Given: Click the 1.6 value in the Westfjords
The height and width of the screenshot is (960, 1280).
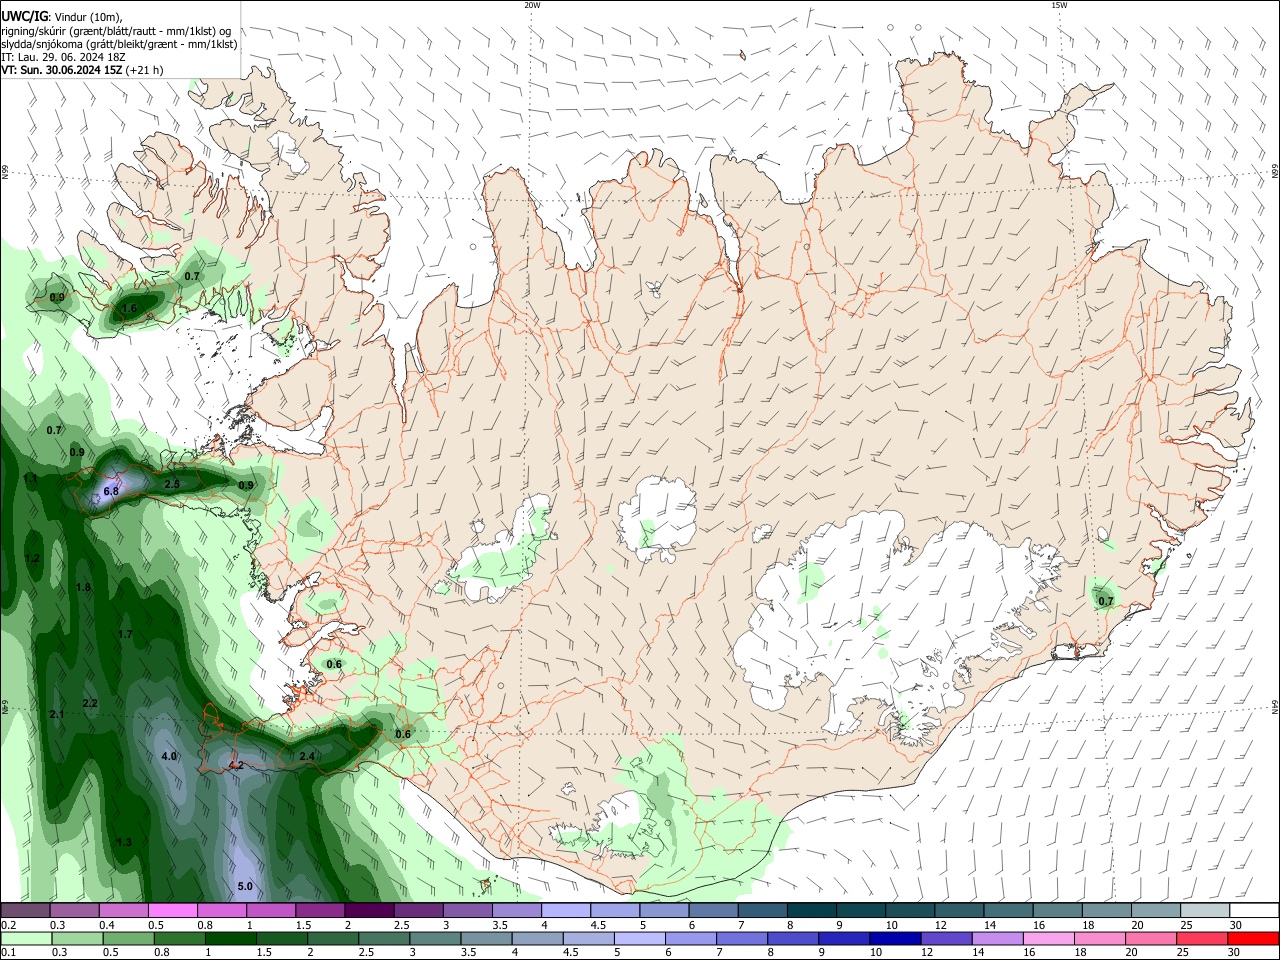Looking at the screenshot, I should point(130,309).
